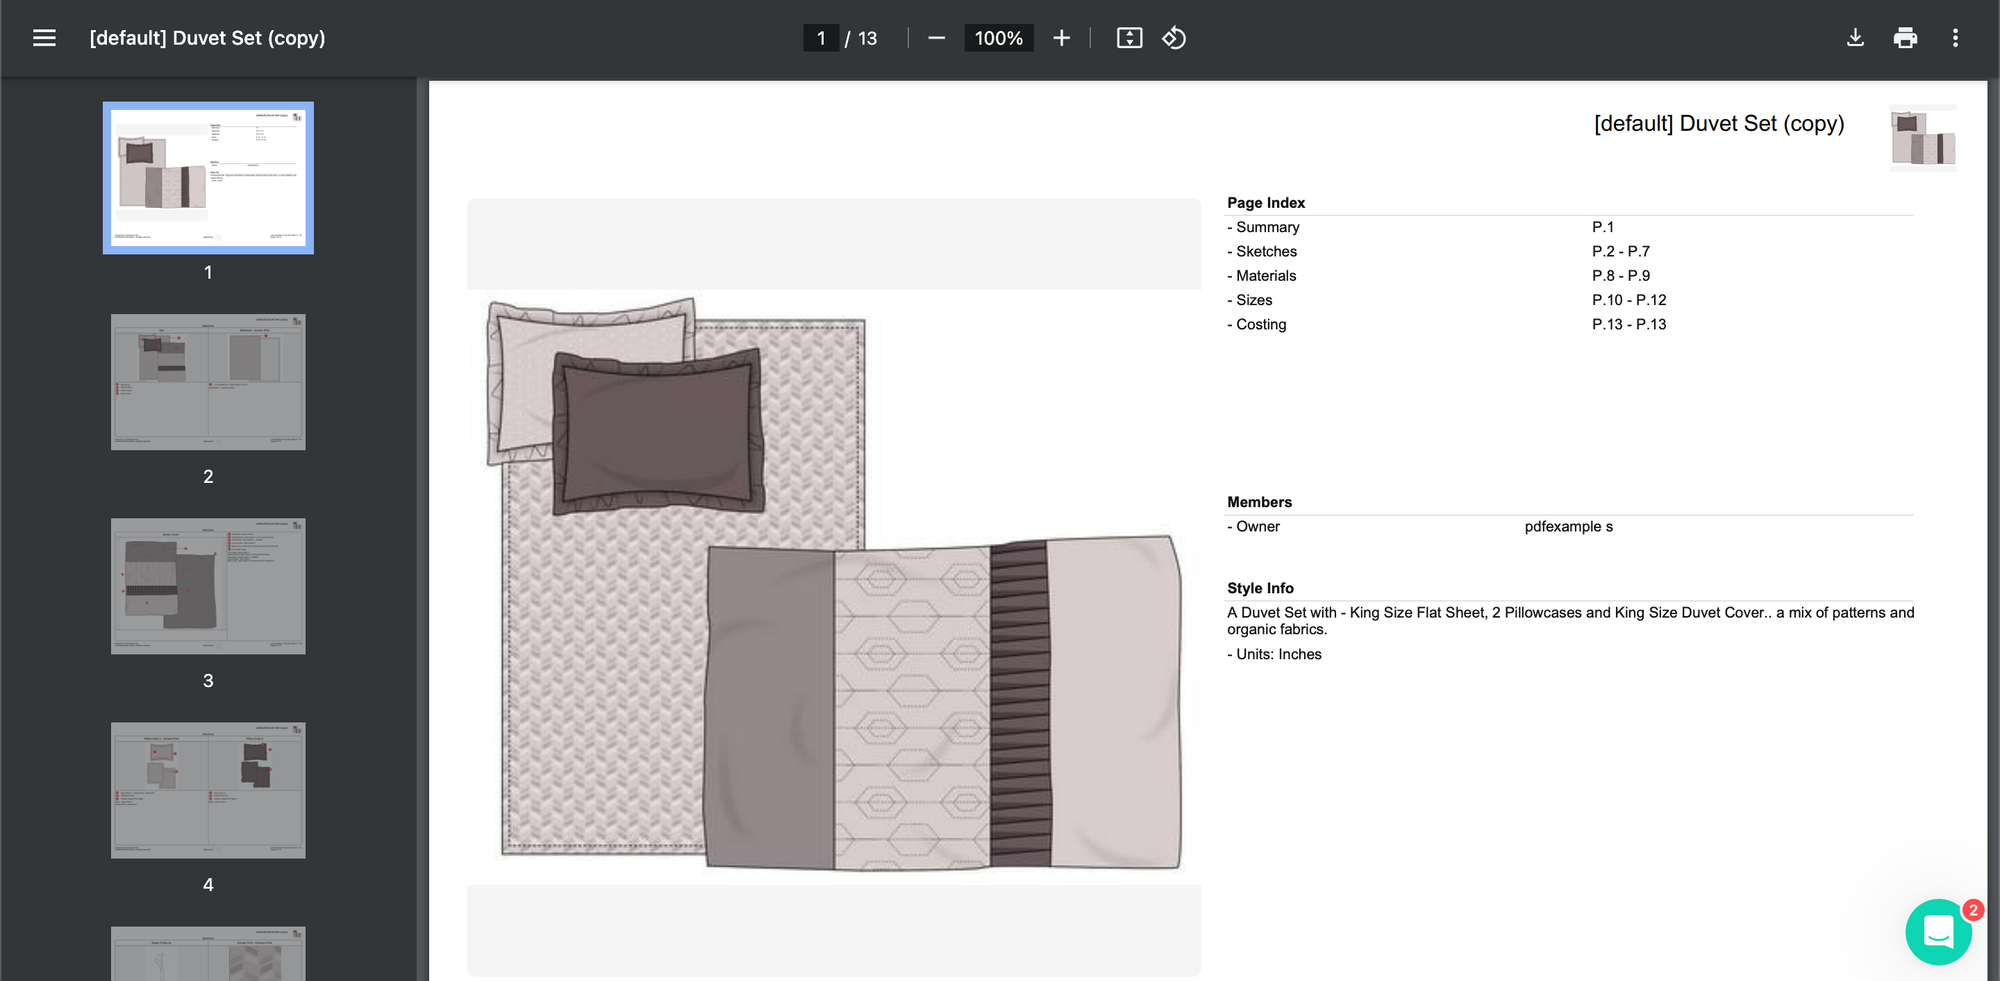Click the owner name 'pdfexample s'
Screen dimensions: 2000x981
click(x=1568, y=527)
